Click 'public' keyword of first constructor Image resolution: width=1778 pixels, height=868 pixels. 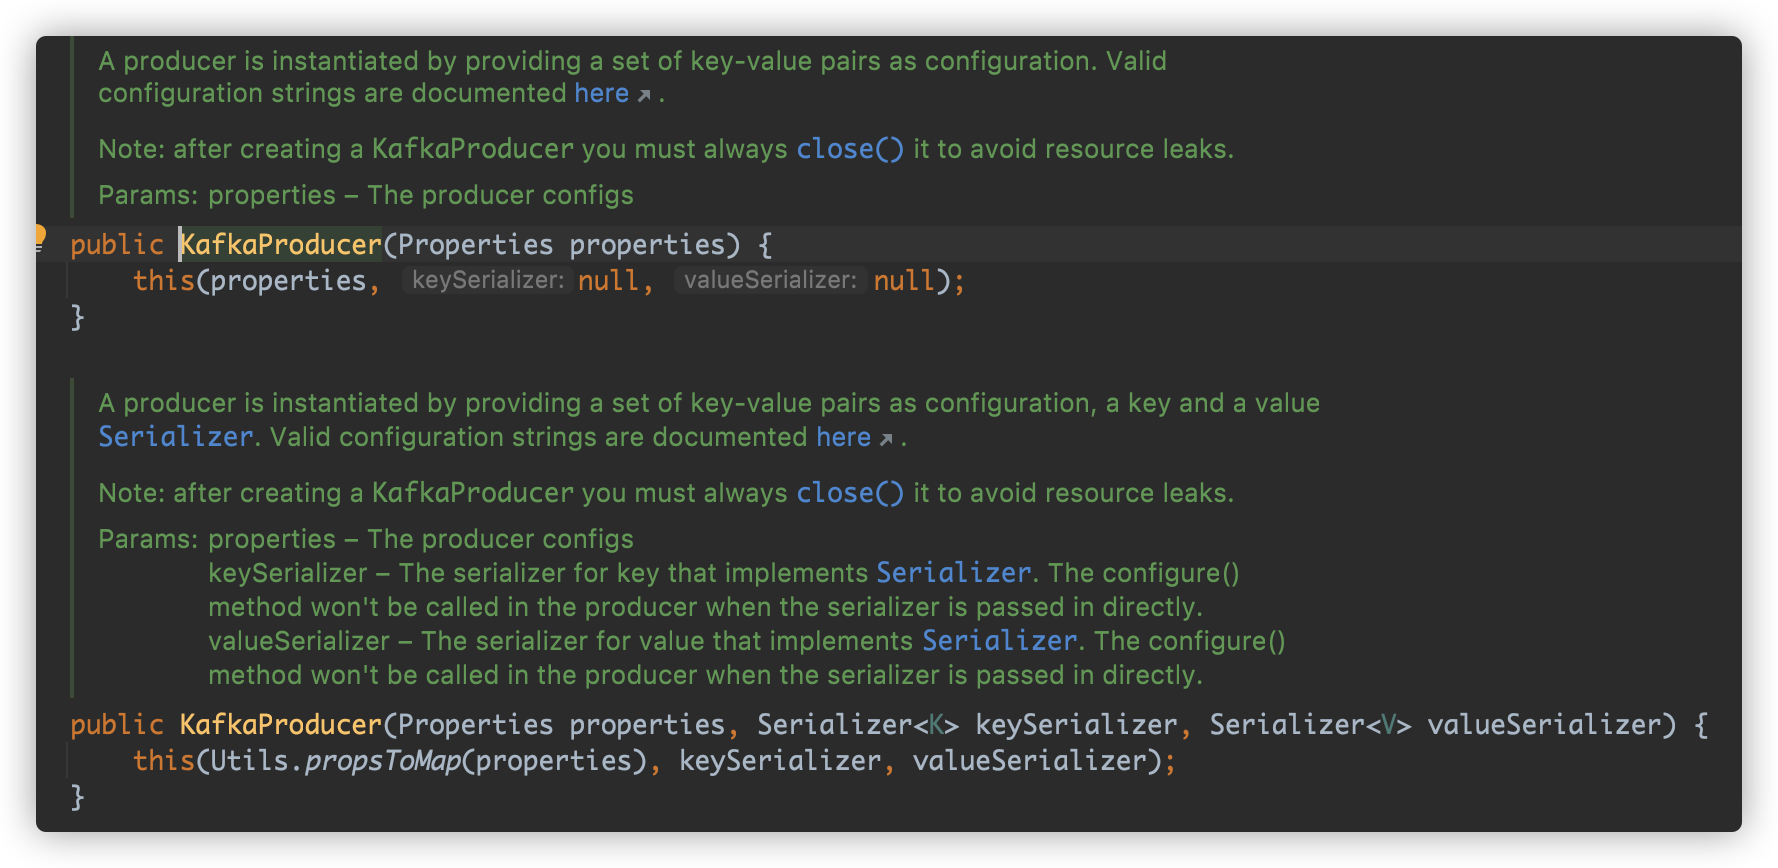(117, 245)
